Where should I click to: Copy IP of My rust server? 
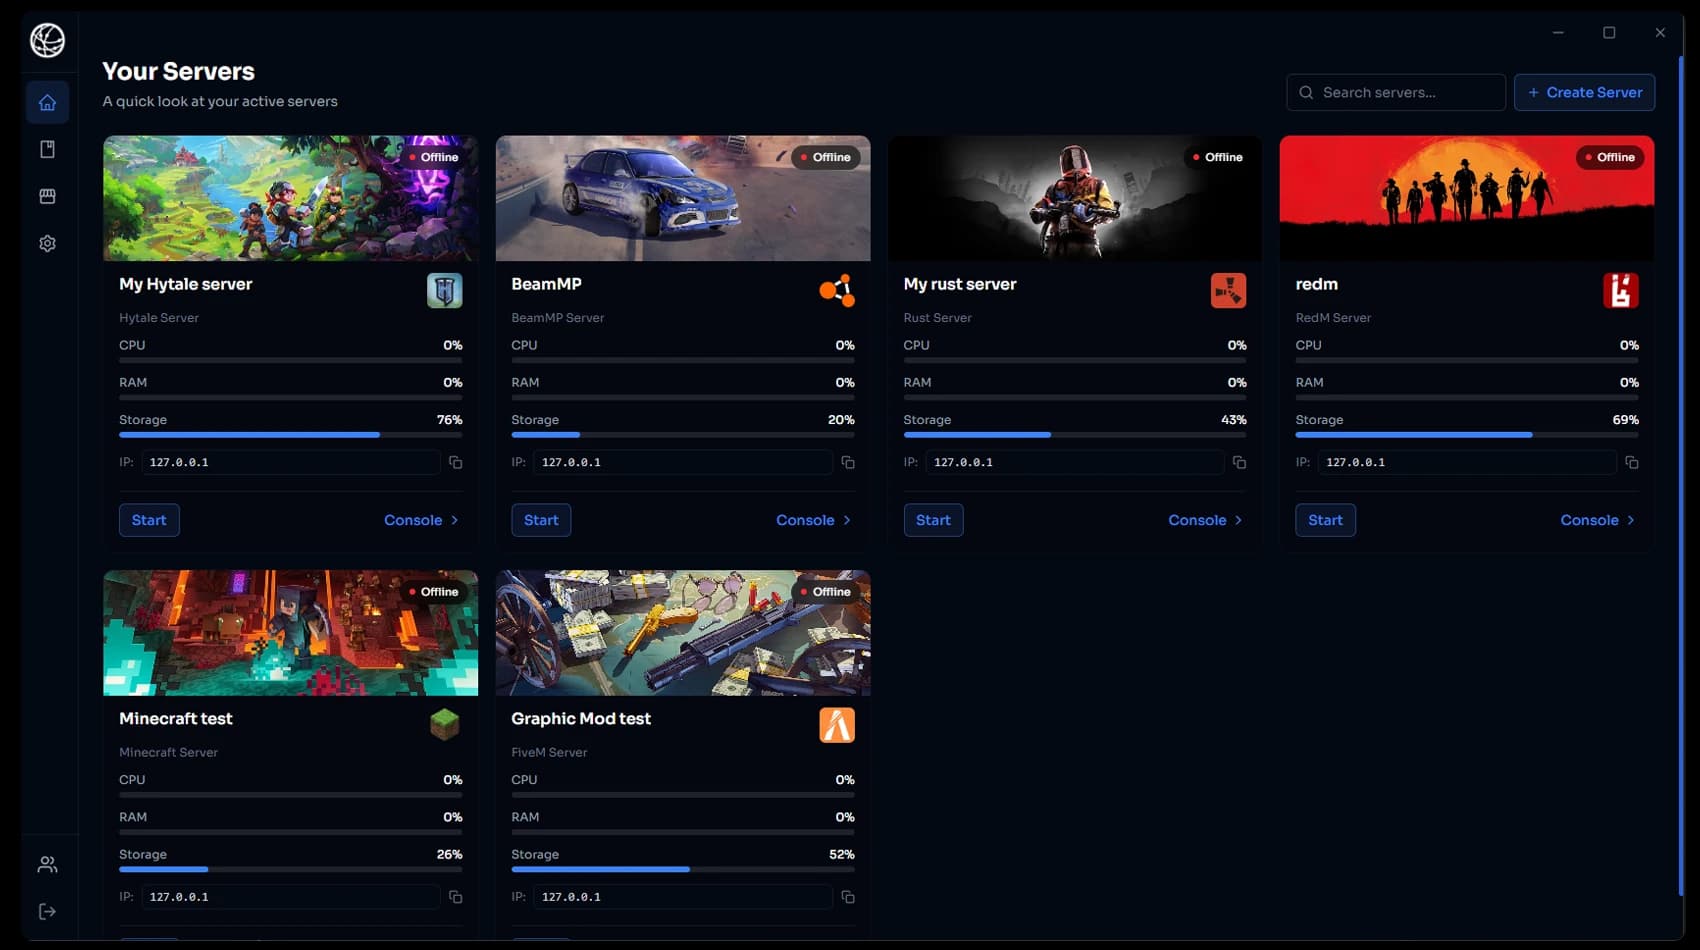coord(1239,462)
